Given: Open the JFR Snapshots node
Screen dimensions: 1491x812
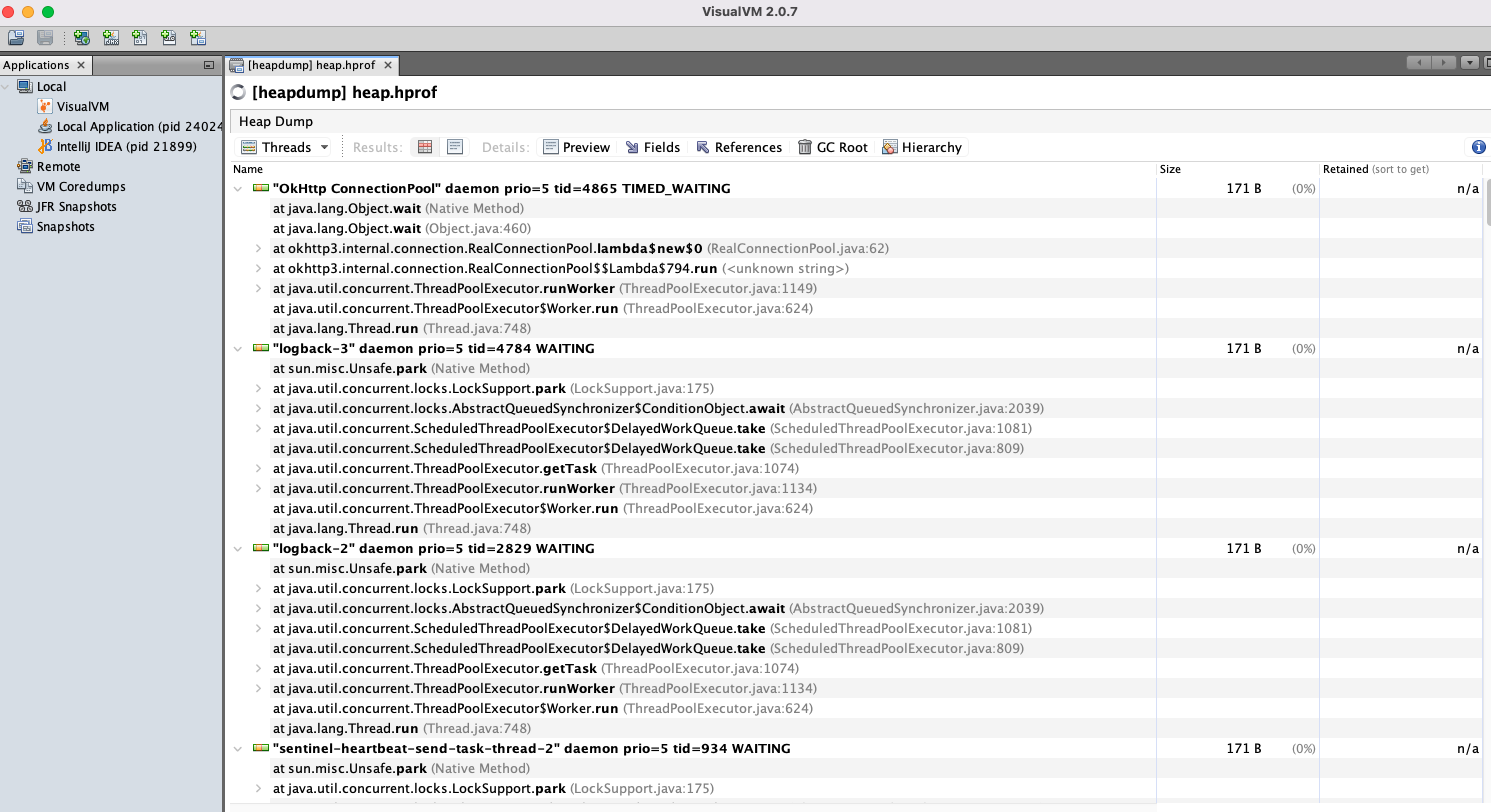Looking at the screenshot, I should (x=76, y=206).
